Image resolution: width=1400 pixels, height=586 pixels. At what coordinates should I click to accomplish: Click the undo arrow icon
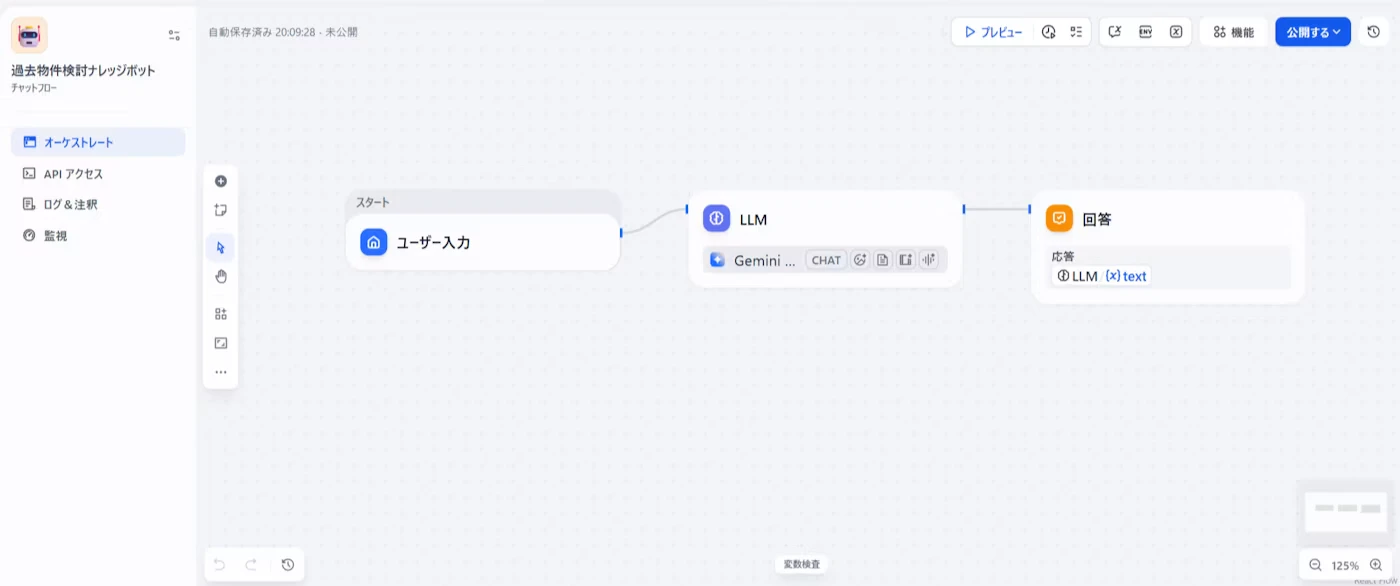tap(220, 565)
